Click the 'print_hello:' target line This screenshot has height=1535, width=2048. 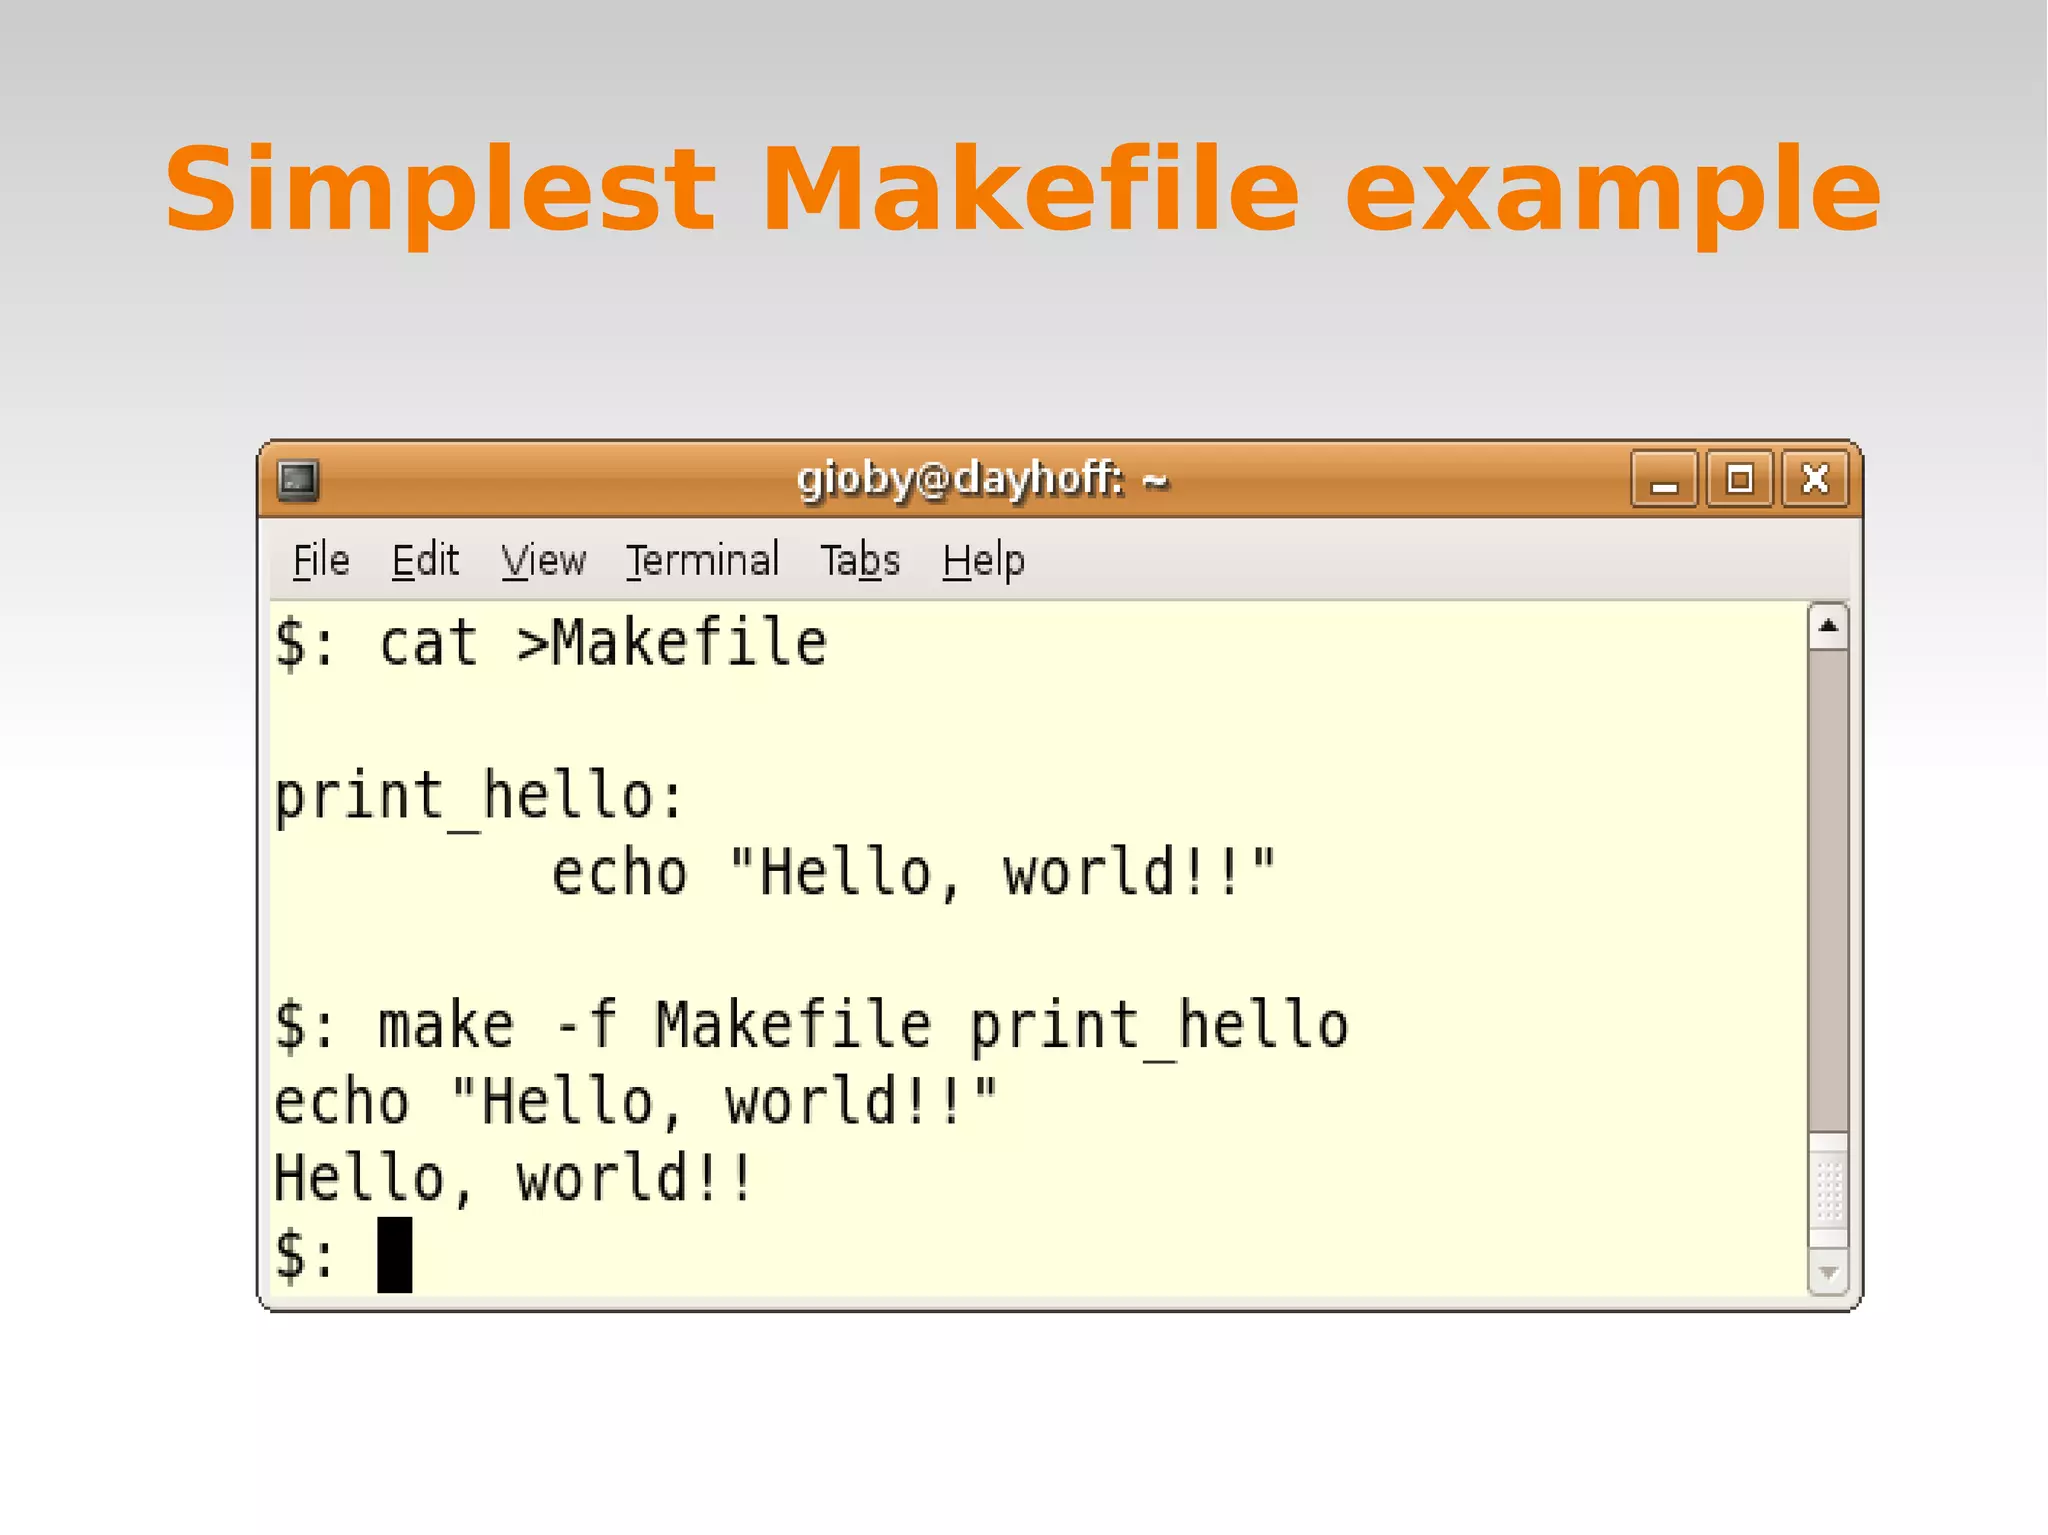[x=478, y=797]
